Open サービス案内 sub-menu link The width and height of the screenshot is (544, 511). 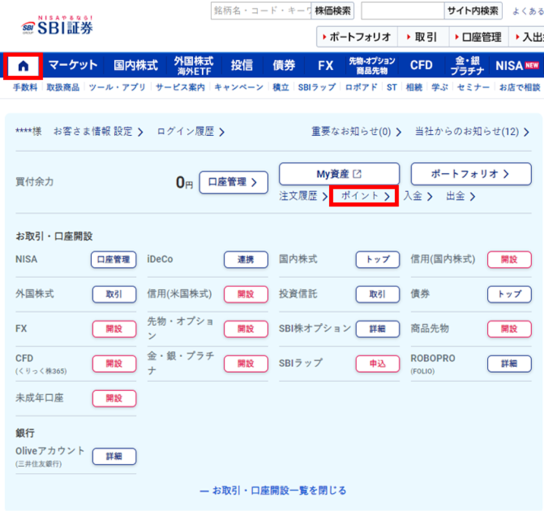[x=180, y=87]
